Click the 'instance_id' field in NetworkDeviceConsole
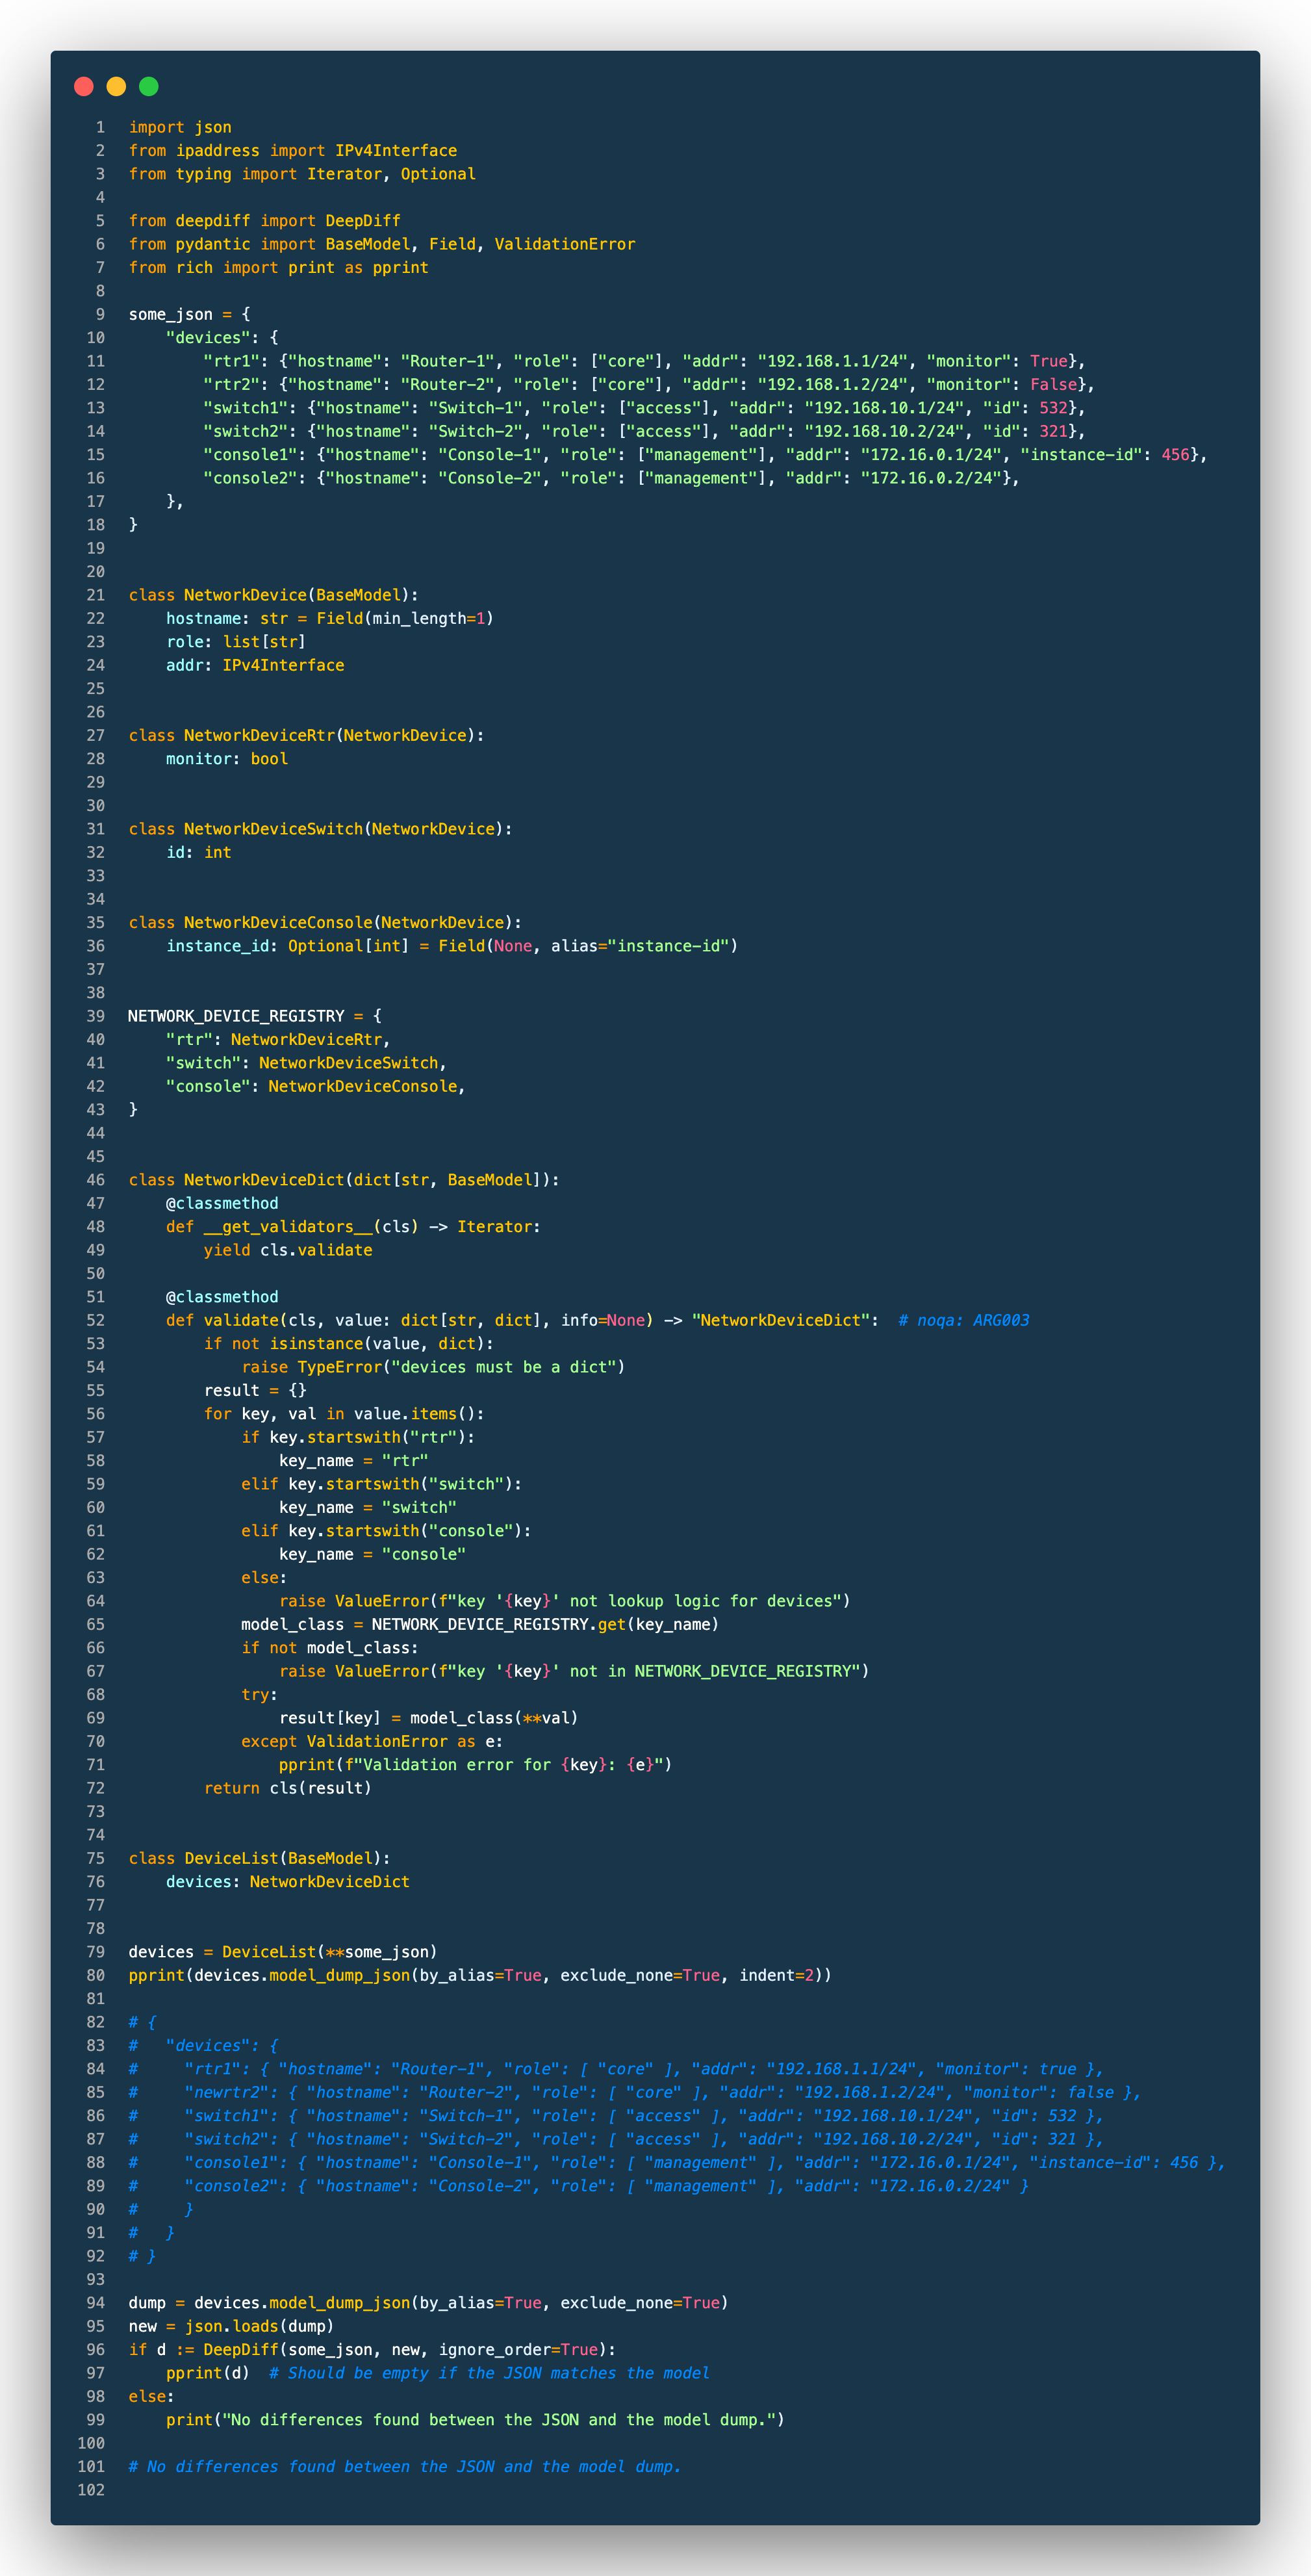1311x2576 pixels. pos(217,946)
